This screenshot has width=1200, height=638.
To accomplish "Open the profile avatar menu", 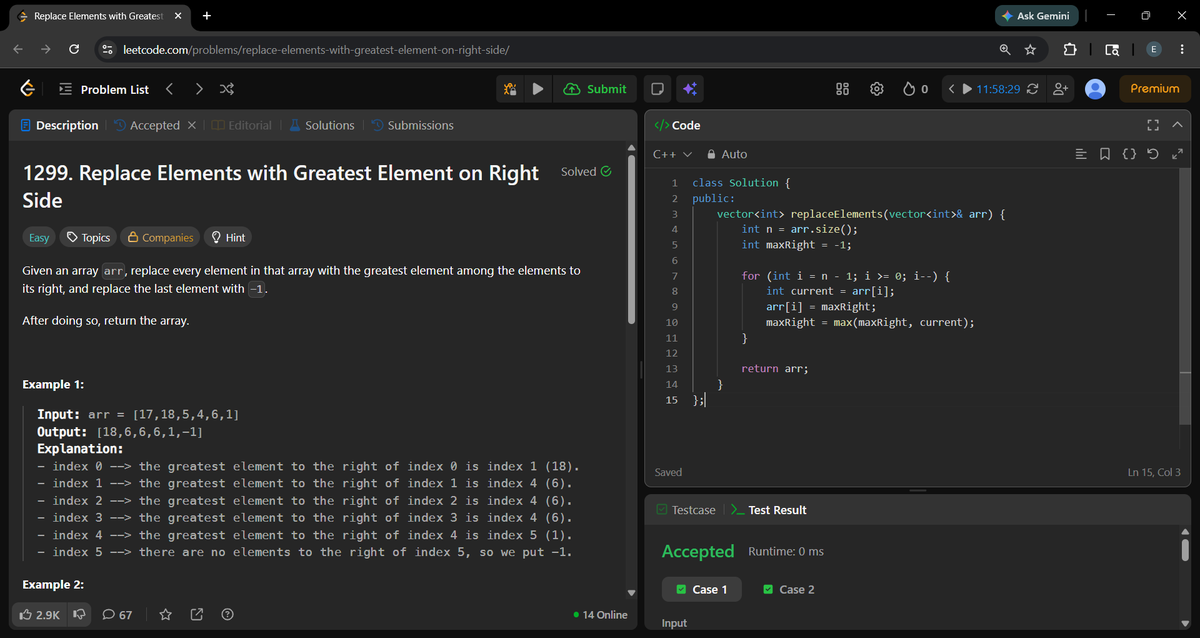I will pyautogui.click(x=1095, y=89).
